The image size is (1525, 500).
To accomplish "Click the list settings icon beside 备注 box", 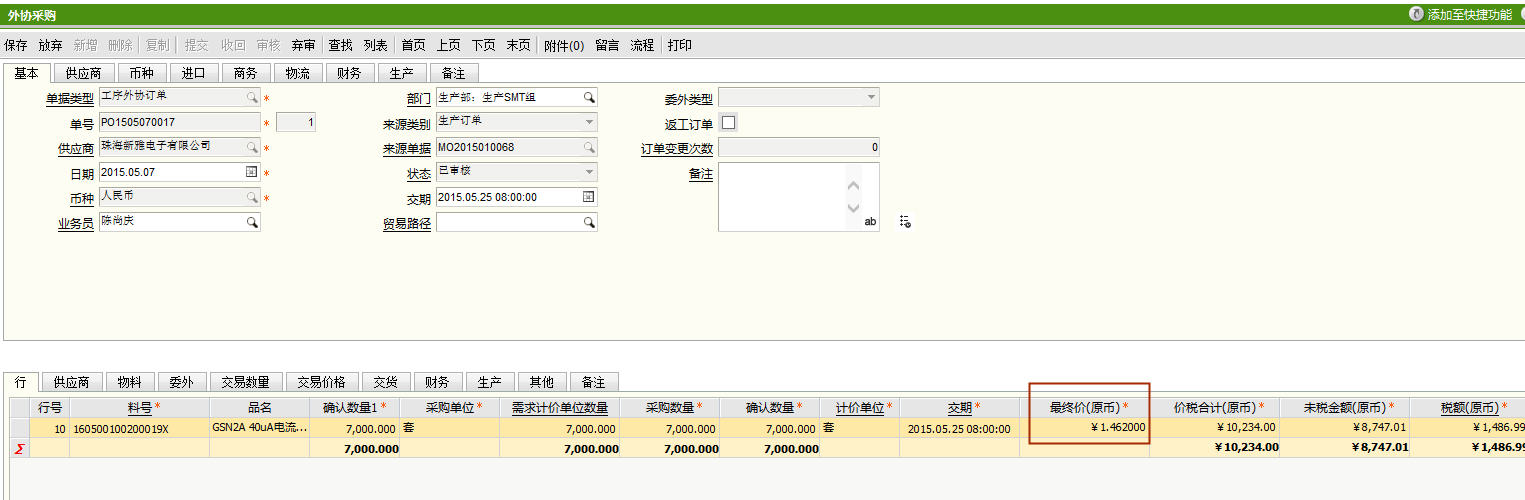I will (904, 221).
